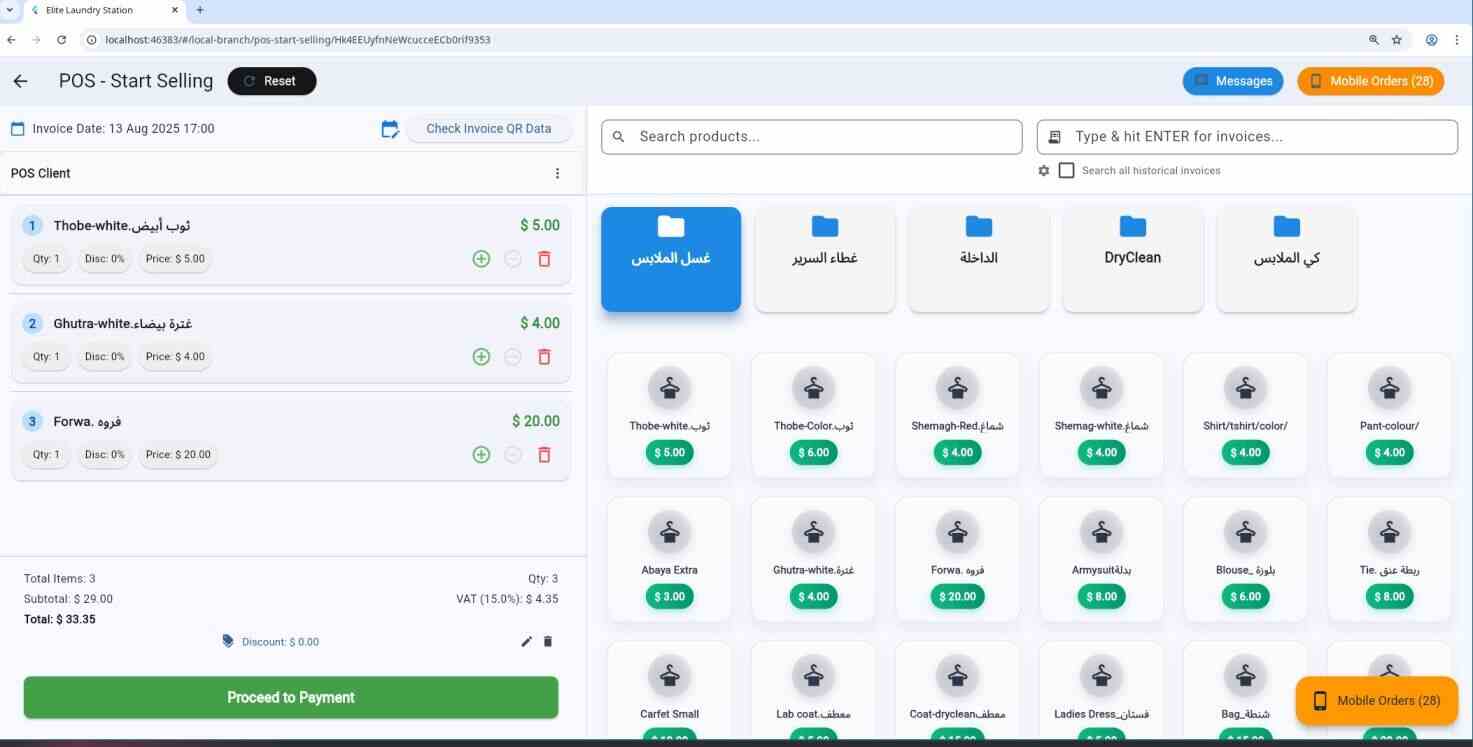Decrease quantity of the Ghutra-white item
1473x747 pixels.
pyautogui.click(x=512, y=356)
